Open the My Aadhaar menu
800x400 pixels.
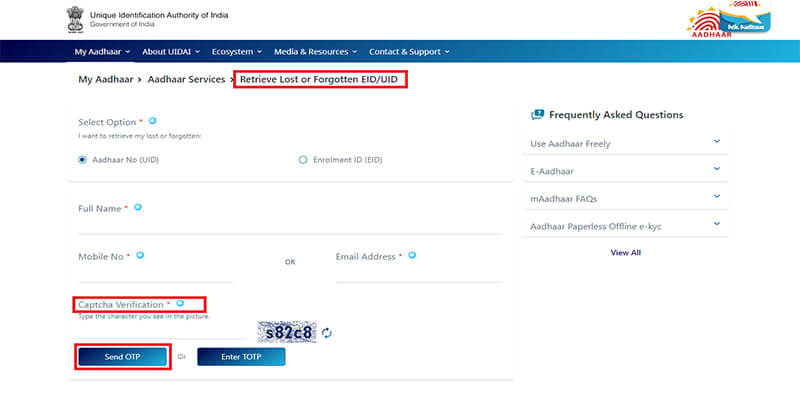tap(102, 52)
